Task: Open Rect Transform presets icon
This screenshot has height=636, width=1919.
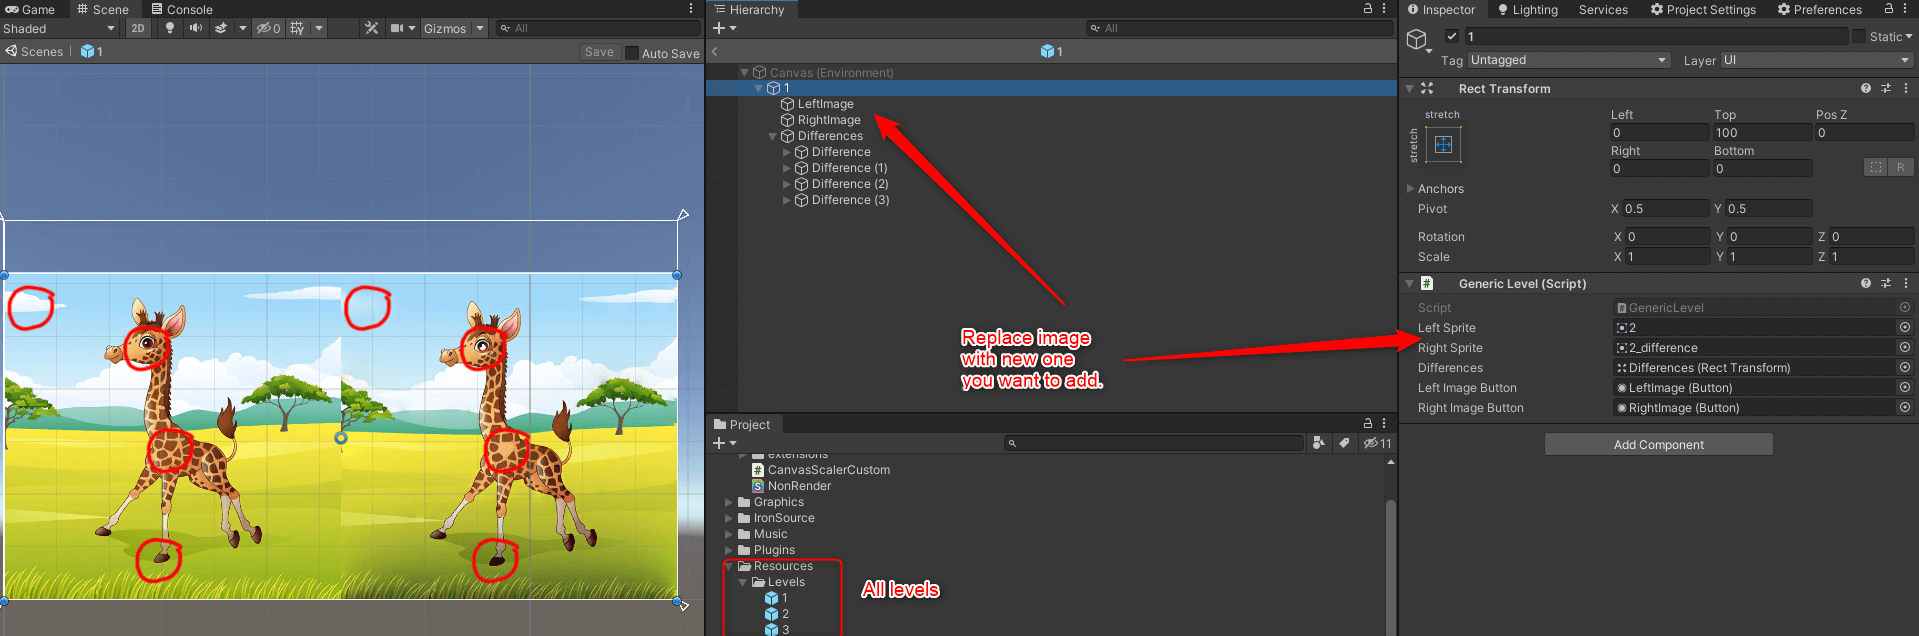Action: click(1886, 88)
